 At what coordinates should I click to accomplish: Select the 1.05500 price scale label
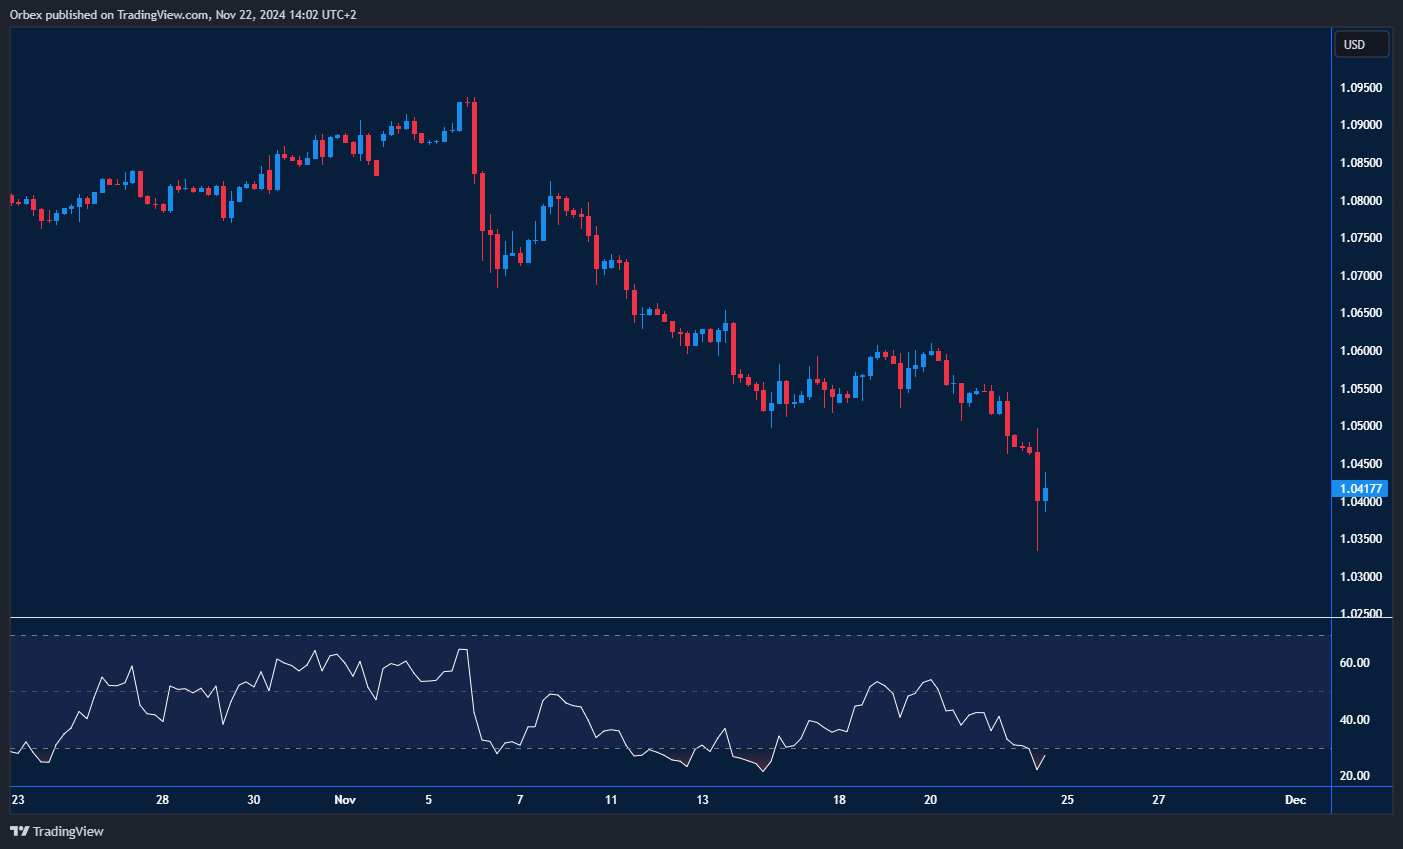pos(1361,389)
